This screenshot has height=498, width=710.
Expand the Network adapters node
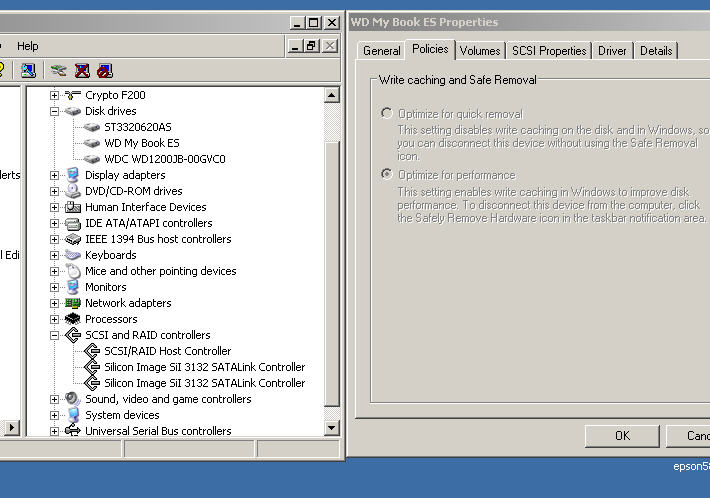pos(54,303)
